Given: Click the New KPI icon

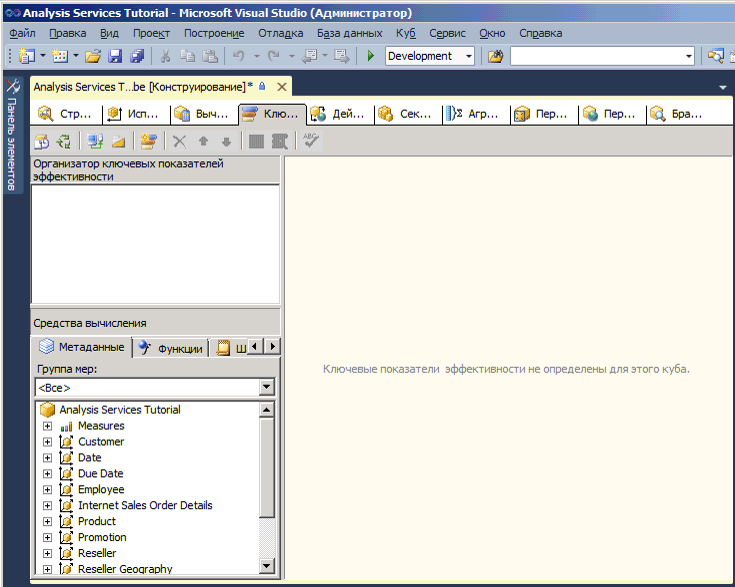Looking at the screenshot, I should point(148,141).
